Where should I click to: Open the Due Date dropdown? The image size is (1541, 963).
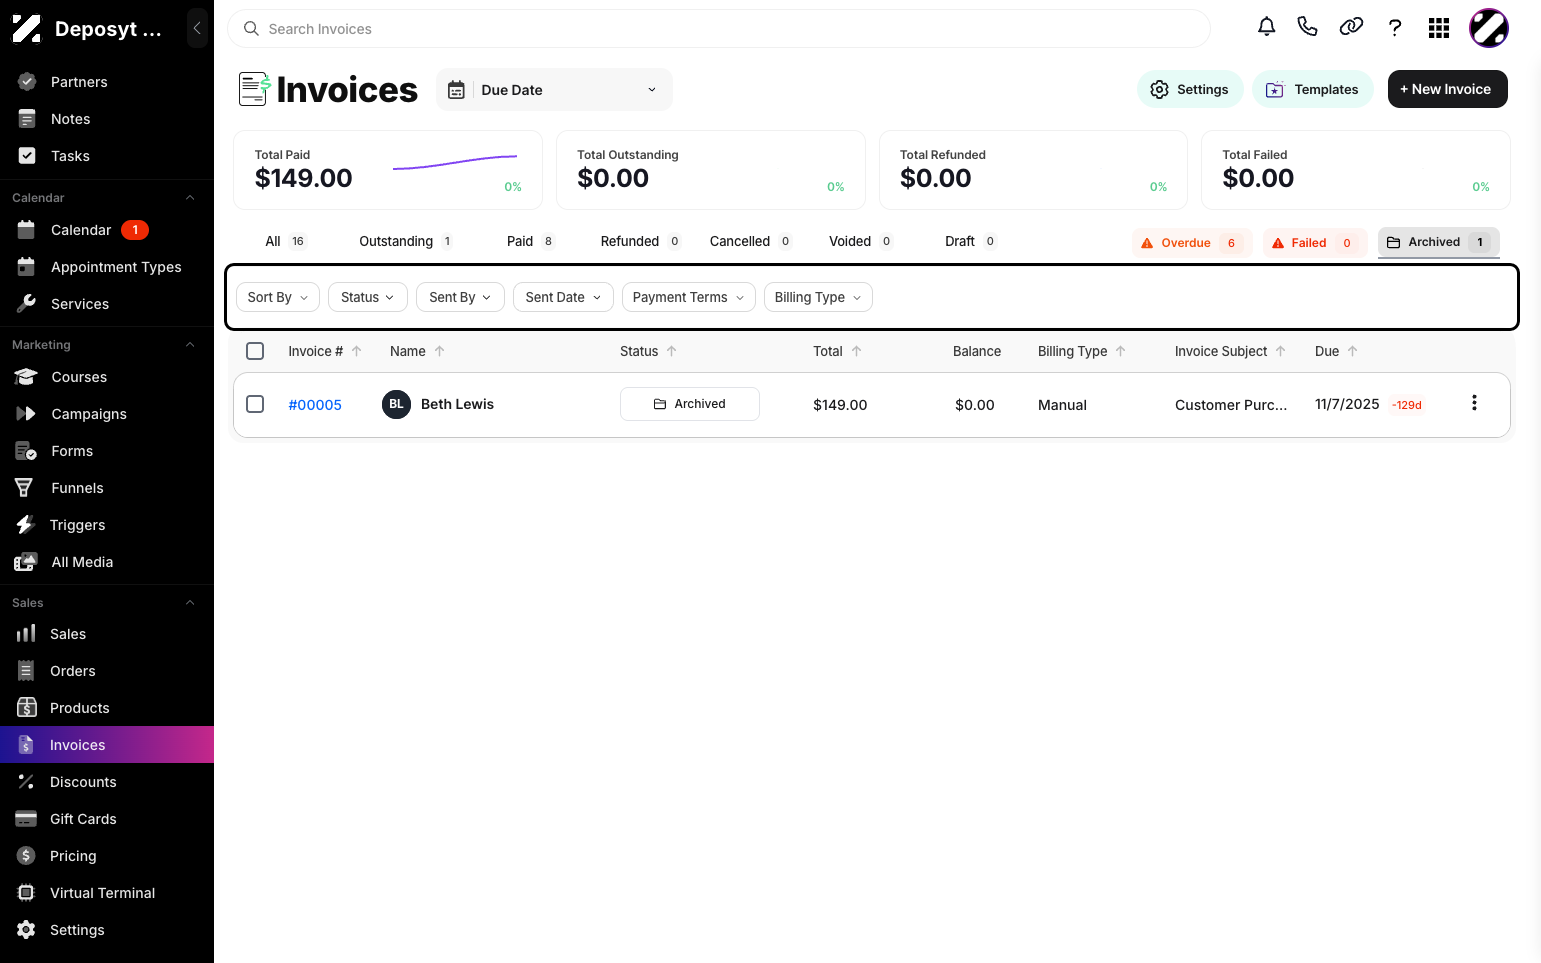coord(554,90)
